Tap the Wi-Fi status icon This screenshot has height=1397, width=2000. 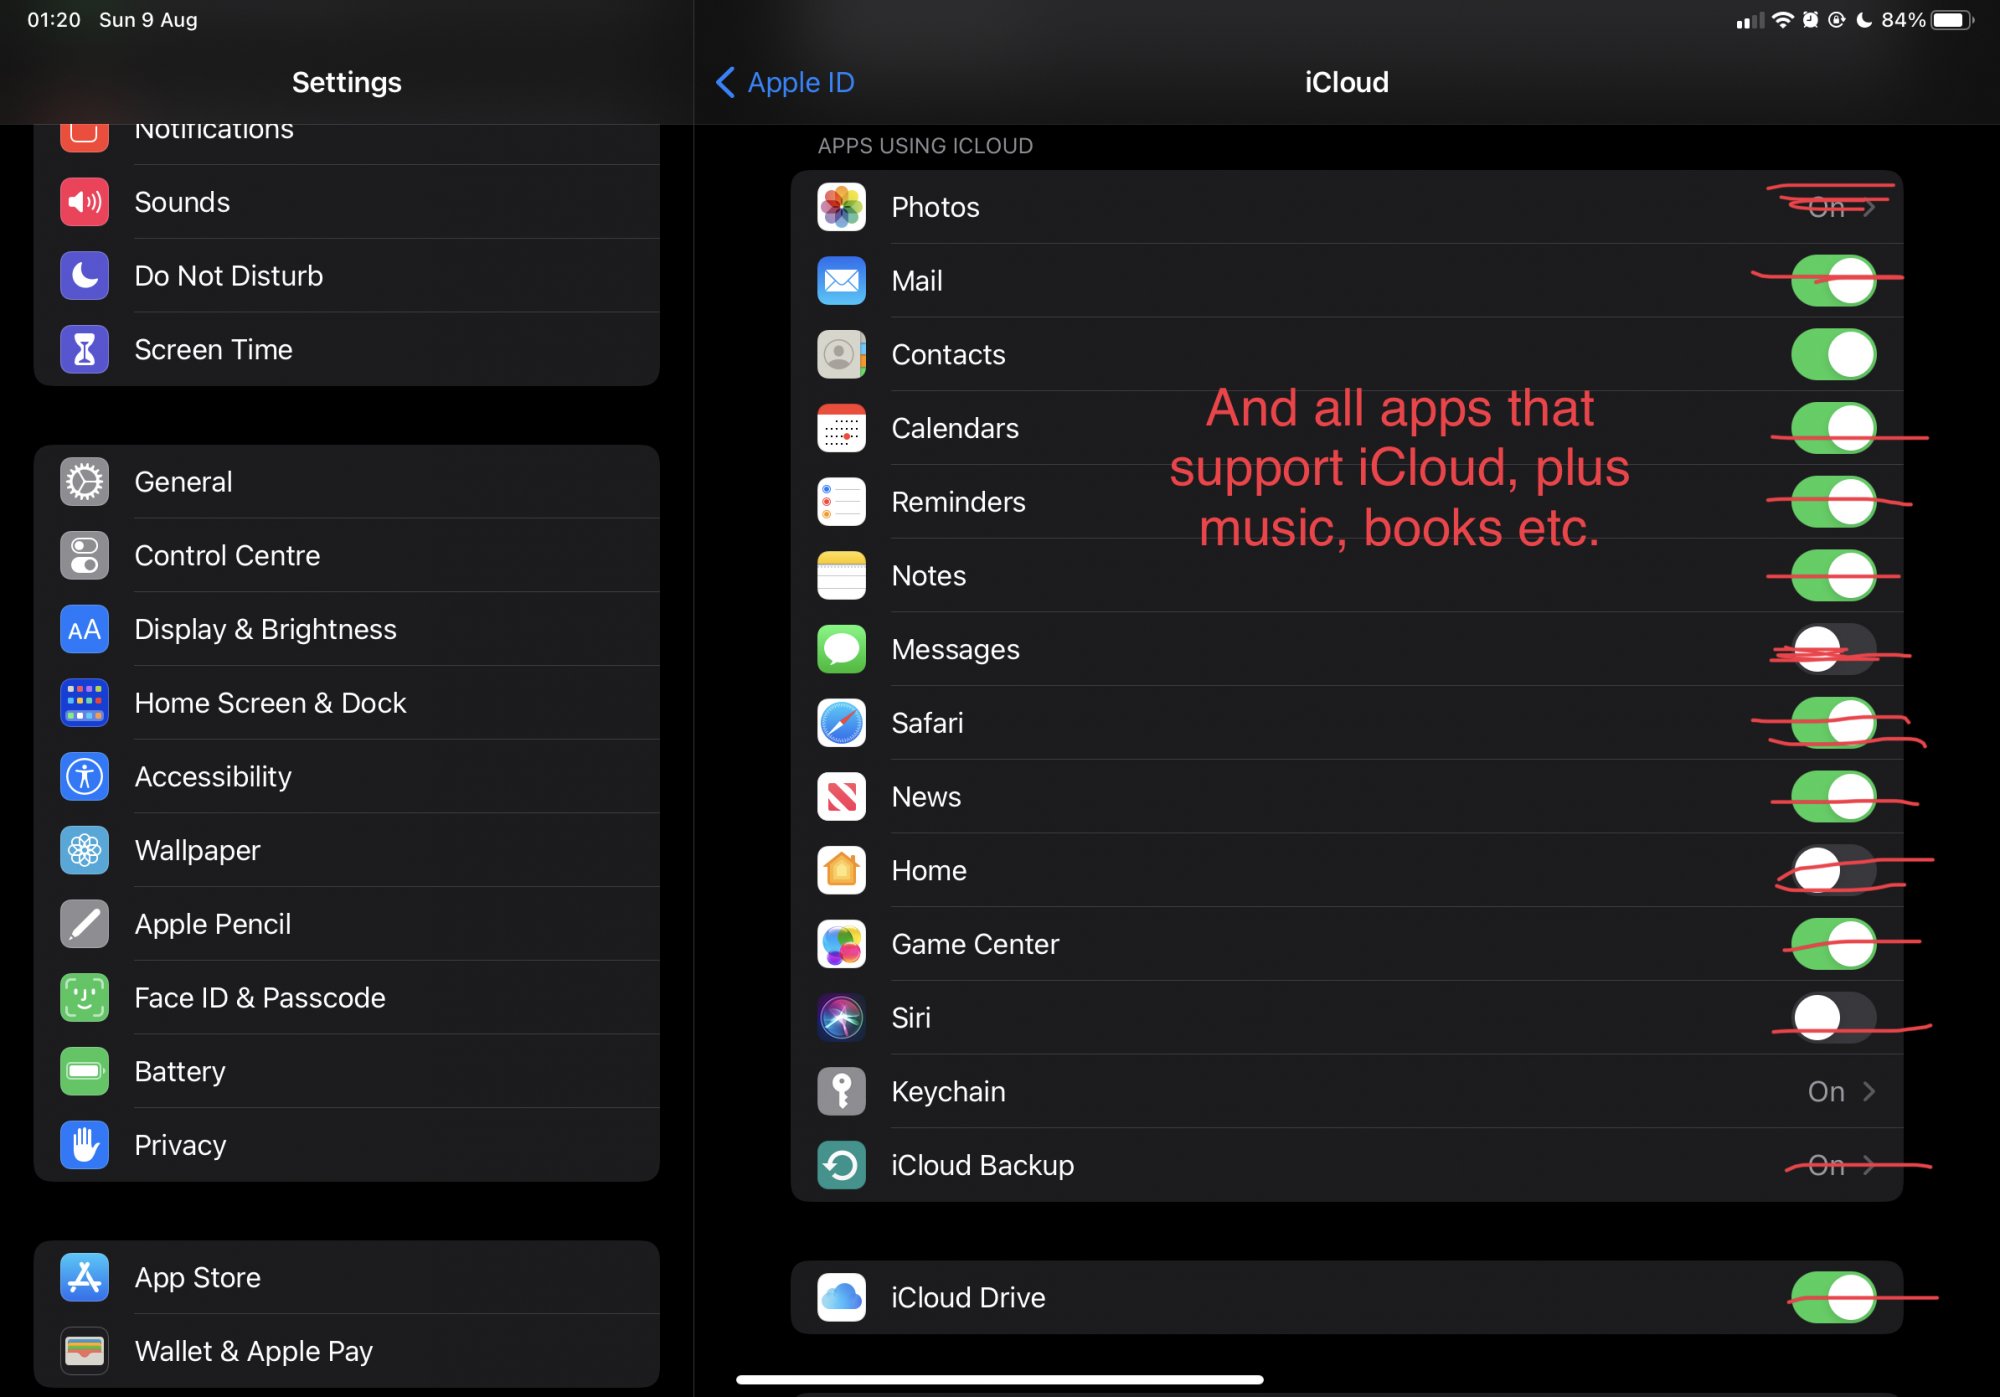coord(1782,20)
